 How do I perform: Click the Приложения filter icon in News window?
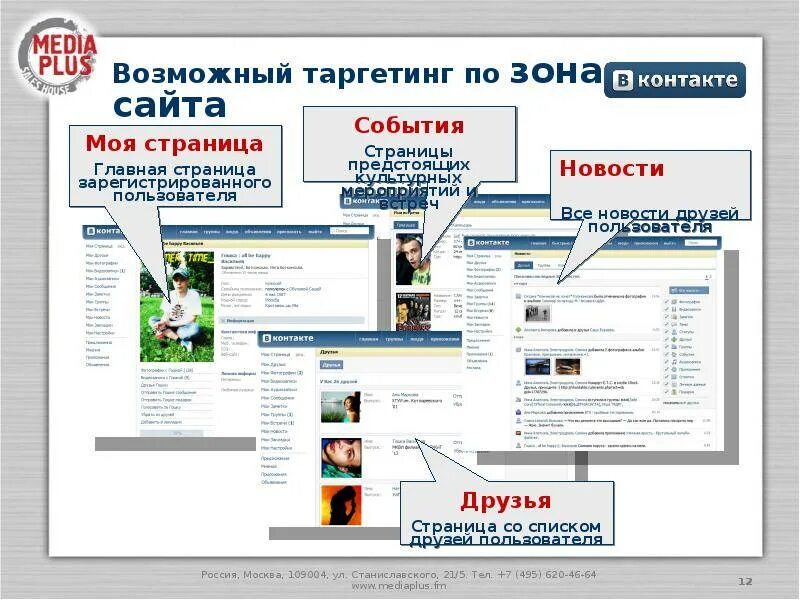(674, 369)
